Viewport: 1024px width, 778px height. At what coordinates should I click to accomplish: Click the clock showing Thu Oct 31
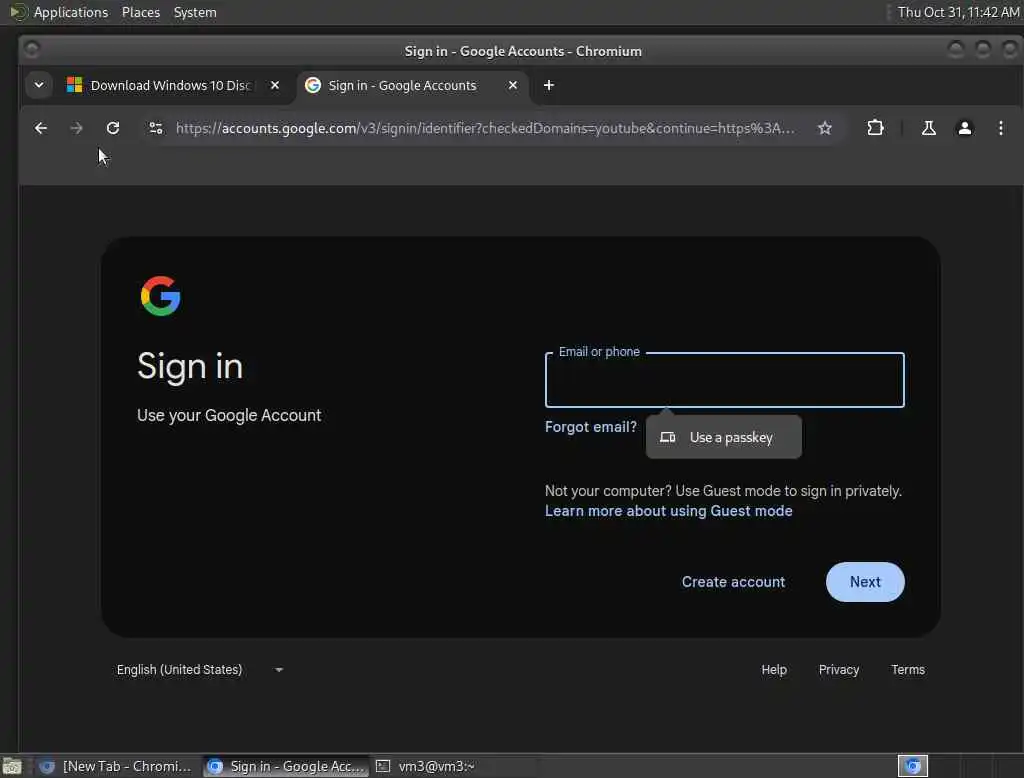[x=958, y=12]
